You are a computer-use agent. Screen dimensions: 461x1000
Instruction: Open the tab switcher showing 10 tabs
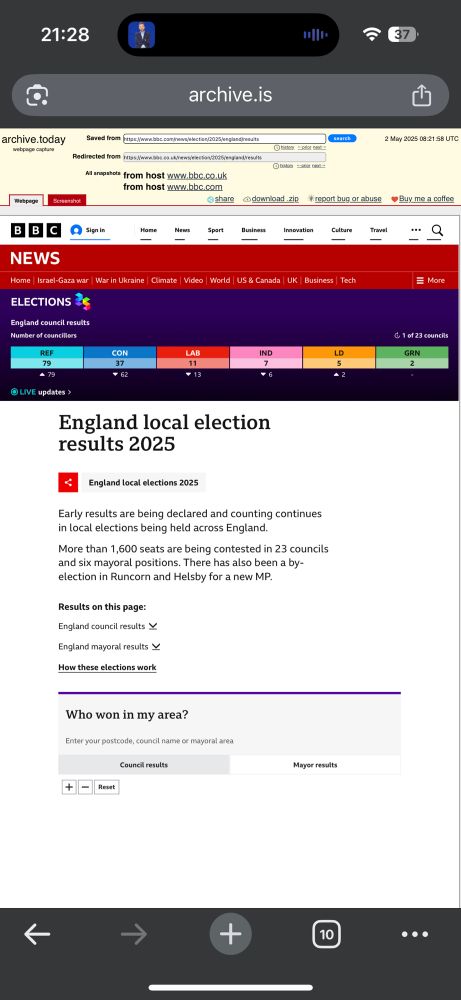click(x=326, y=934)
